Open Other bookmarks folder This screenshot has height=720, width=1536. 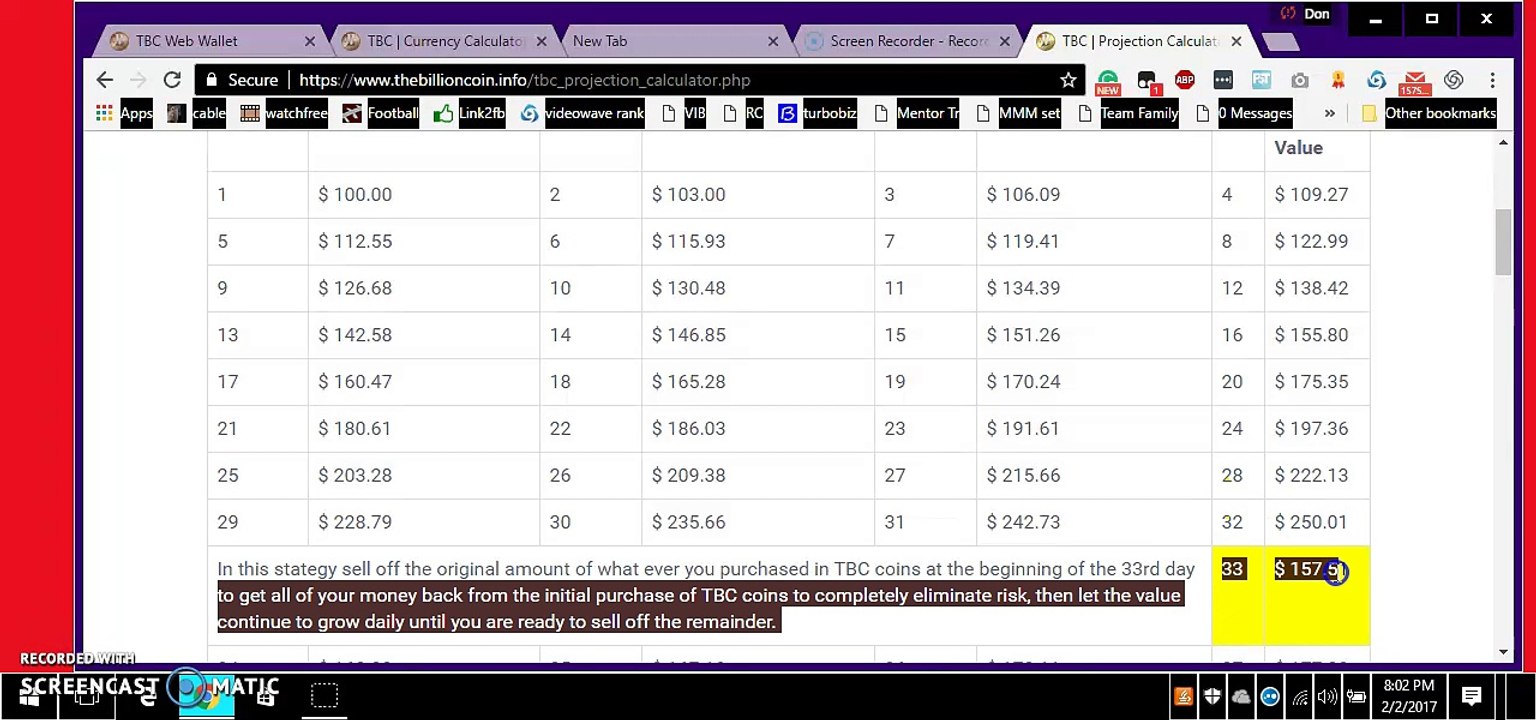tap(1428, 113)
